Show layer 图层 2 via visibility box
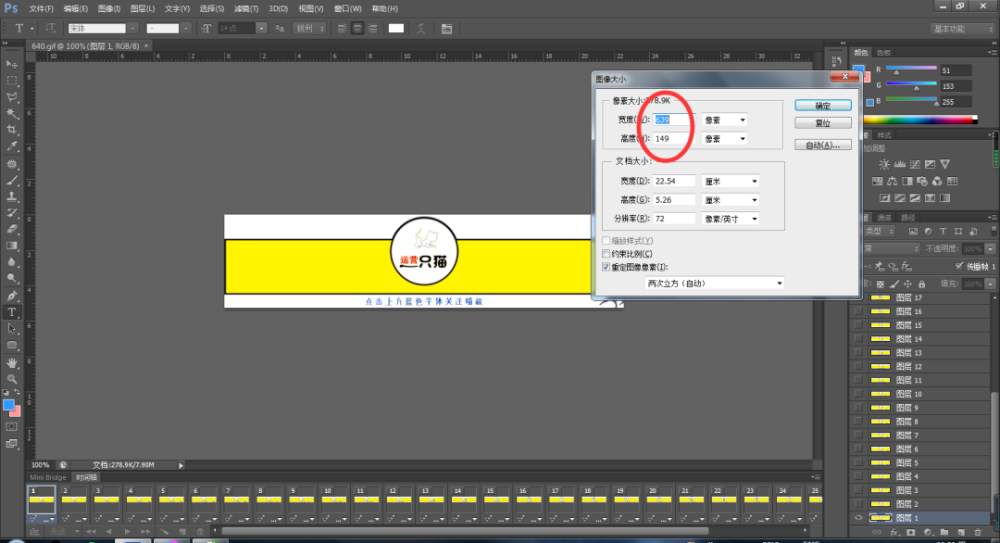 [858, 504]
